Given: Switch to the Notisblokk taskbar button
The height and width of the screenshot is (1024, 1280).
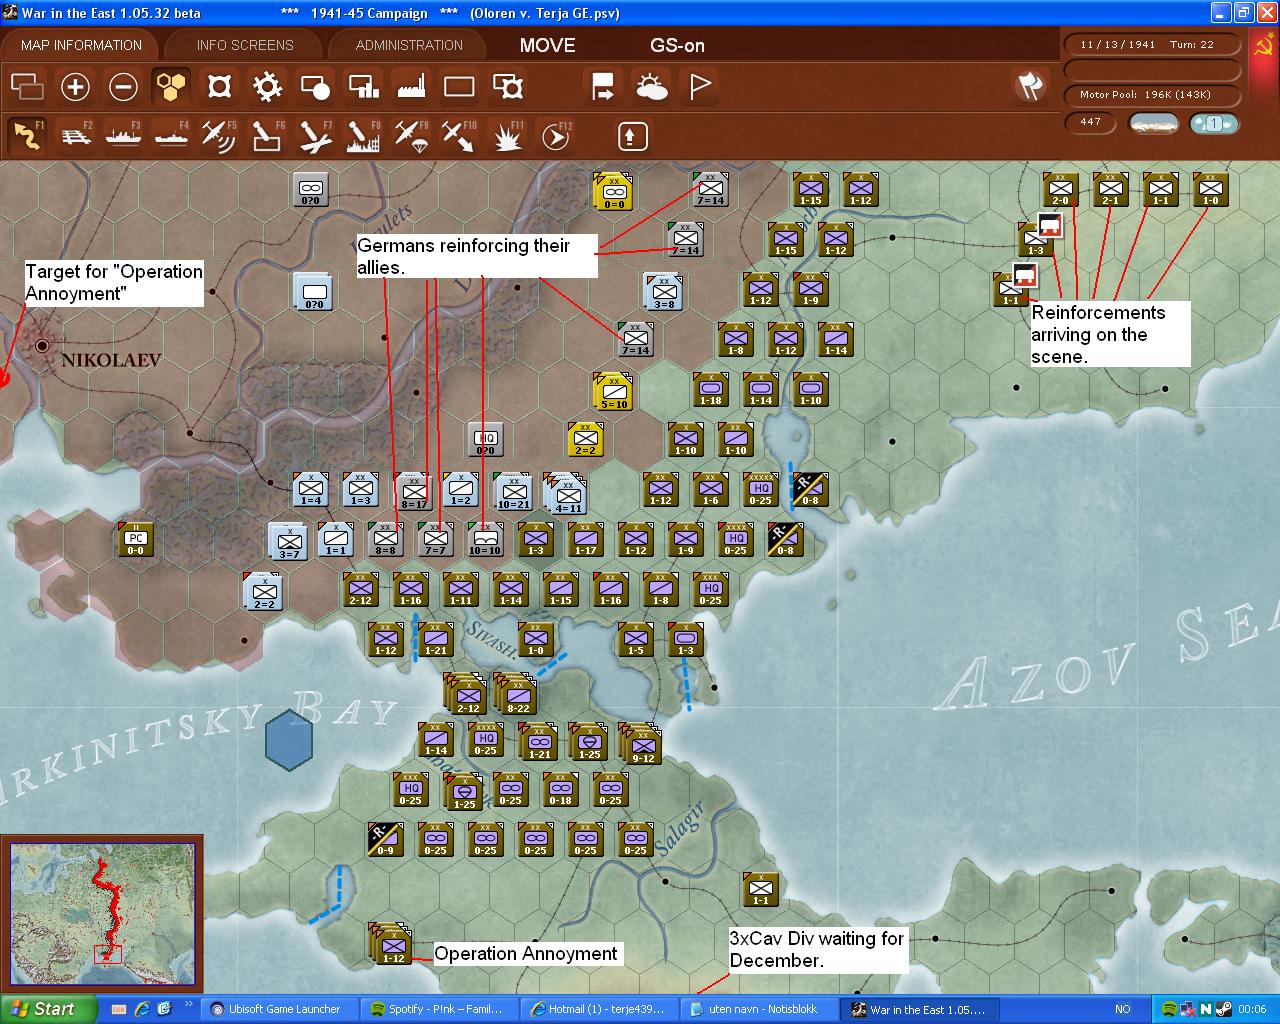Looking at the screenshot, I should pos(760,1009).
